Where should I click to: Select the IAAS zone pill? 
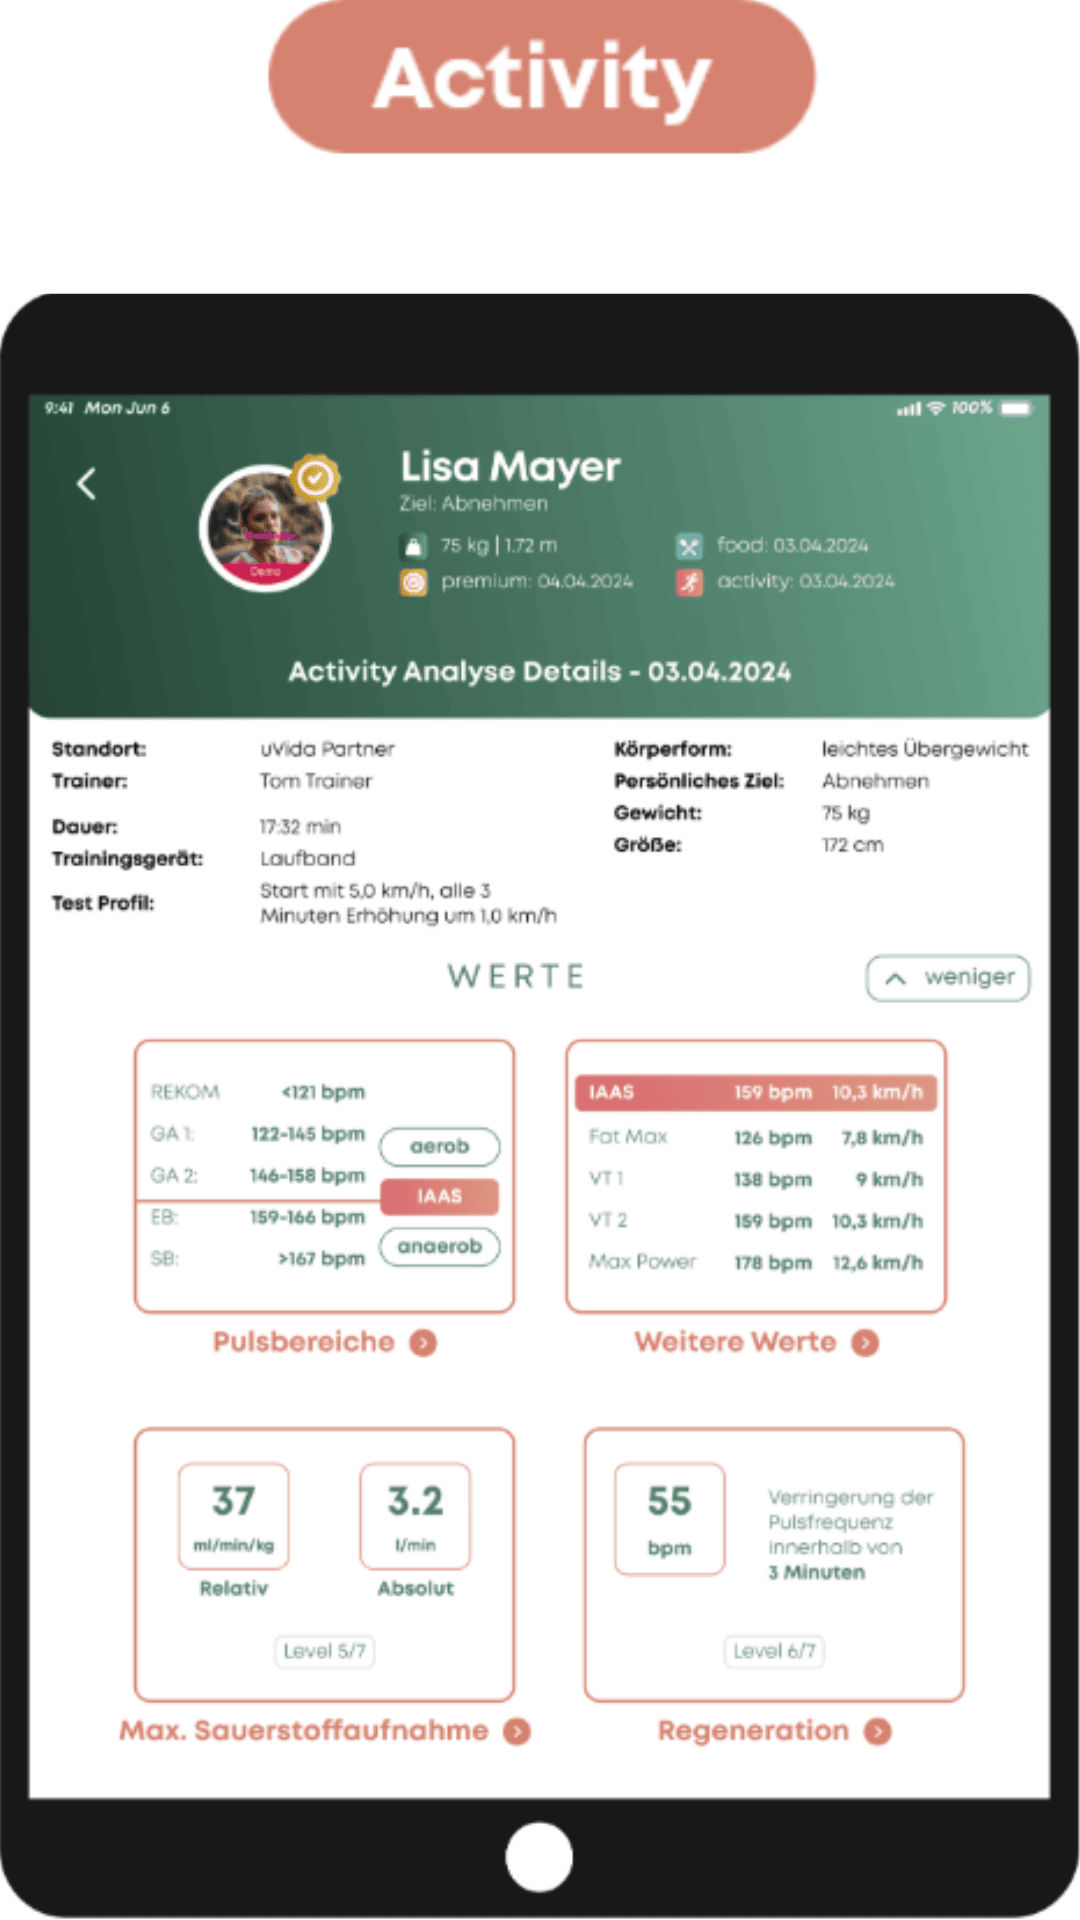point(440,1196)
